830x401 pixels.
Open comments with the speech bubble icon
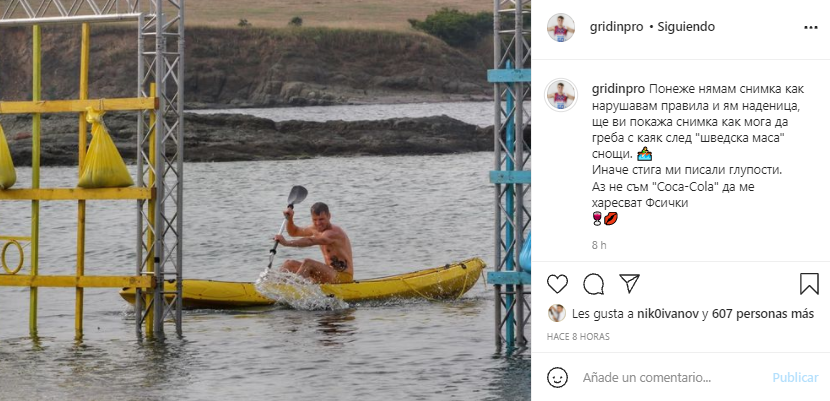pos(593,284)
